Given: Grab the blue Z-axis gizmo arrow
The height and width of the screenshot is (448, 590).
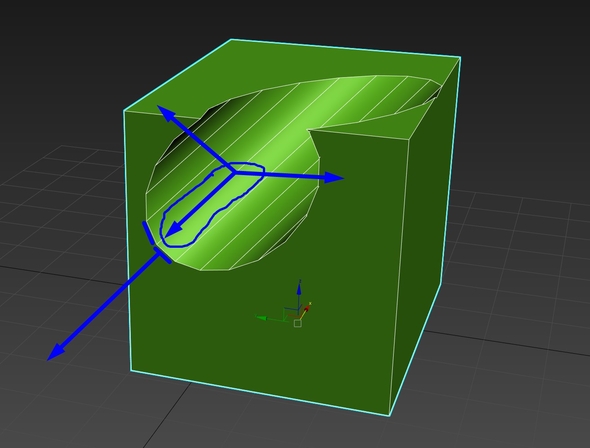Looking at the screenshot, I should pos(299,289).
